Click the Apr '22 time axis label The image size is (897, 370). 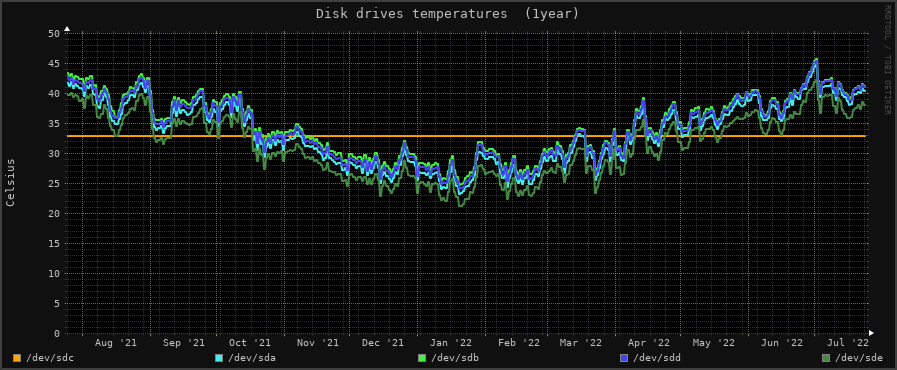point(648,343)
